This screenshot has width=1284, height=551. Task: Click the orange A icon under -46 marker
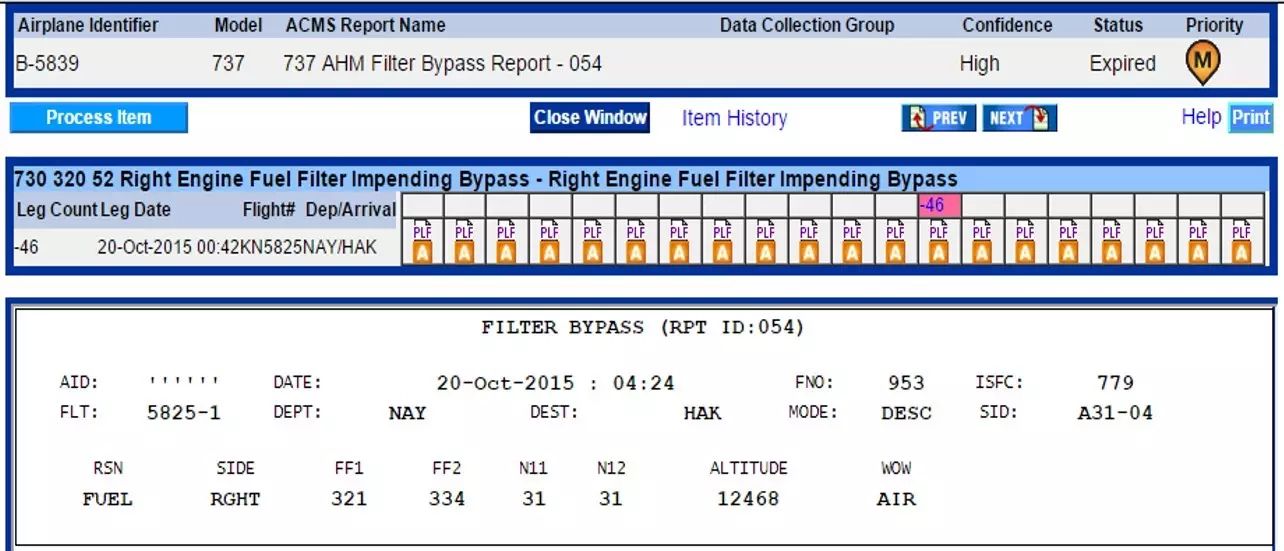(938, 253)
